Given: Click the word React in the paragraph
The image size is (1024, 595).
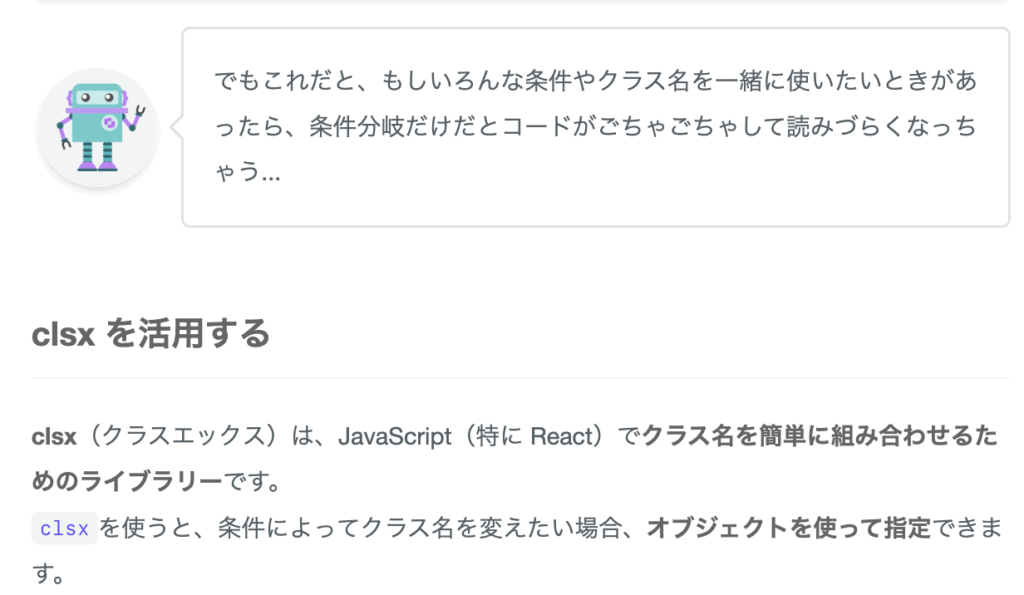Looking at the screenshot, I should [556, 436].
